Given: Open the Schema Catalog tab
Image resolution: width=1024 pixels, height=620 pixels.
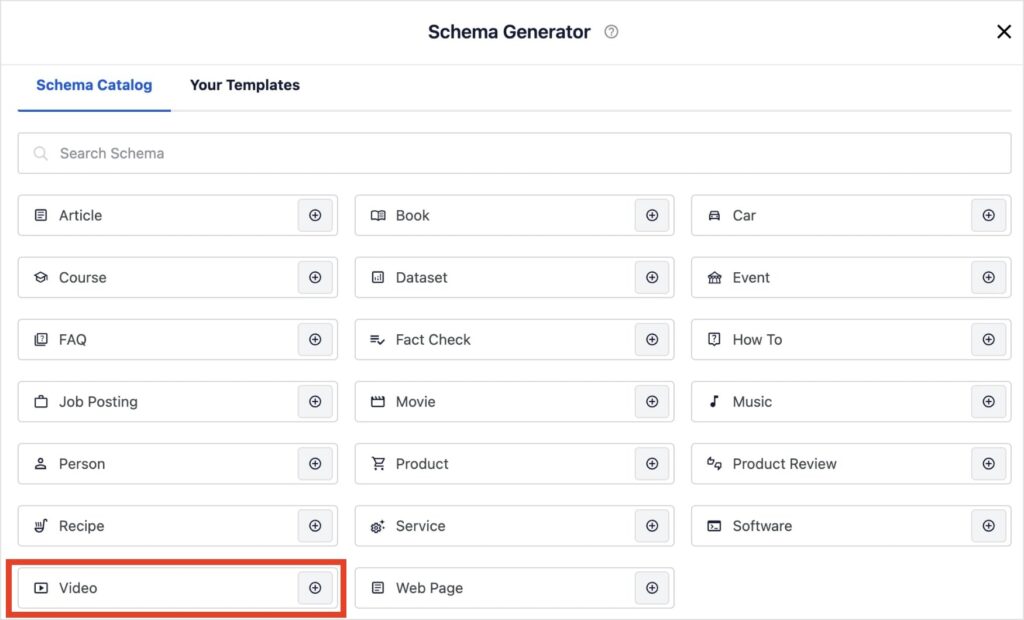Looking at the screenshot, I should click(94, 85).
